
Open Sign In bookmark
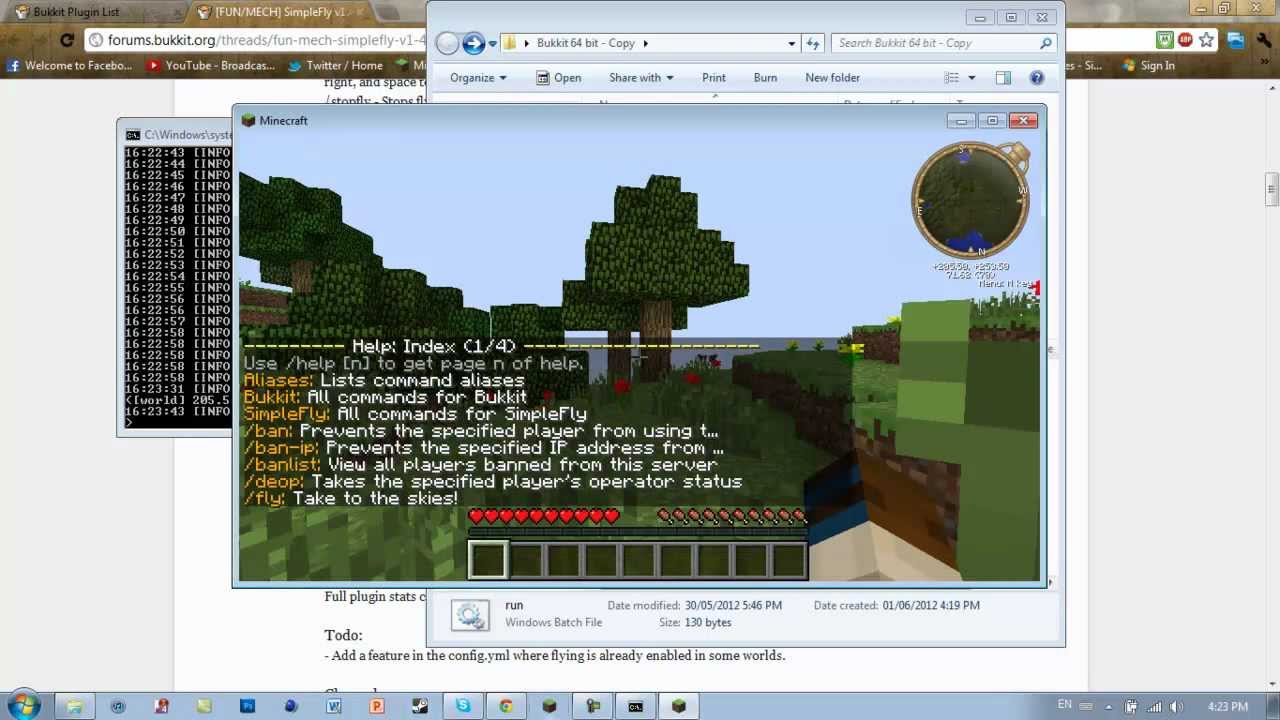click(x=1148, y=66)
